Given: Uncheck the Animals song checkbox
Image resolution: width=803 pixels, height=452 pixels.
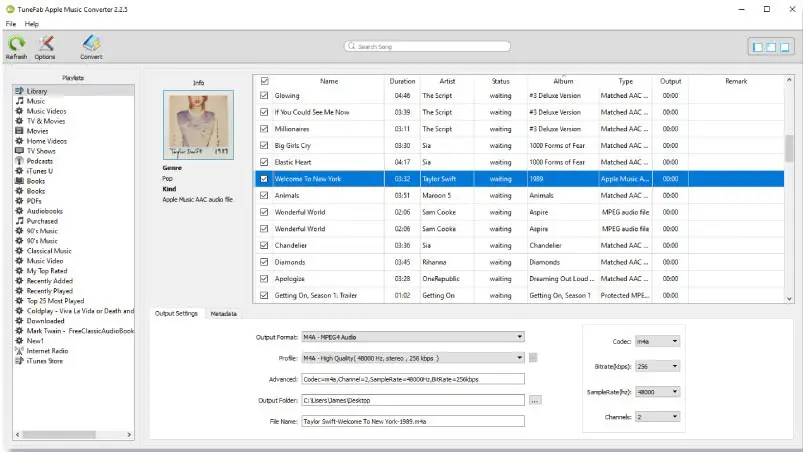Looking at the screenshot, I should pos(264,195).
